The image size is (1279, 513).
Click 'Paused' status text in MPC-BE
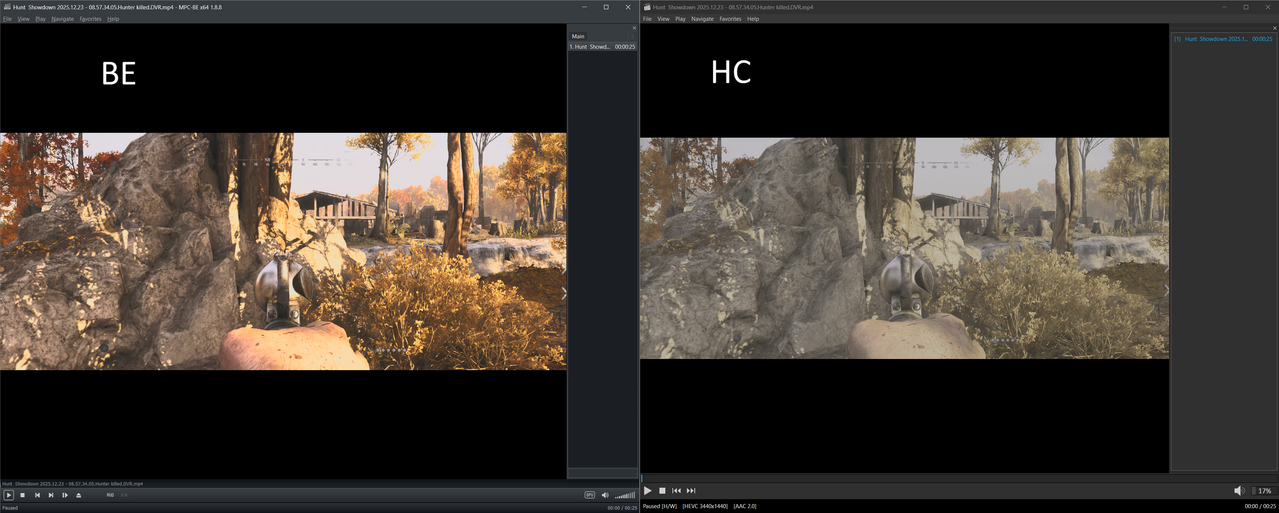pyautogui.click(x=10, y=508)
